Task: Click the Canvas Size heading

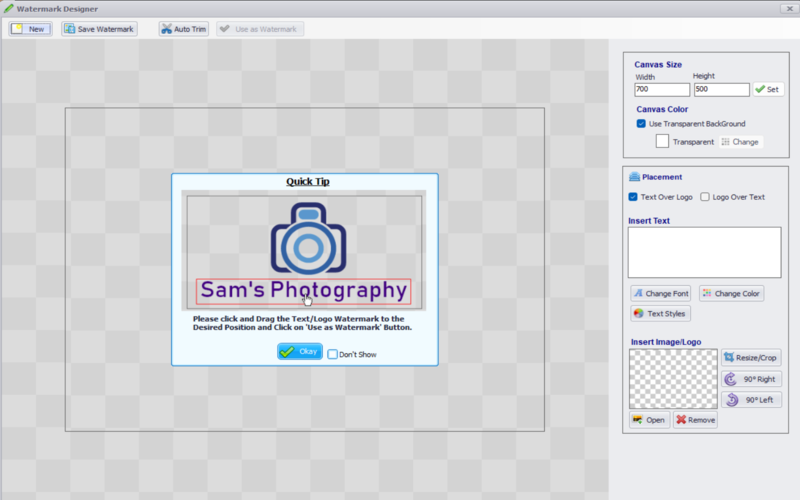Action: pyautogui.click(x=658, y=65)
